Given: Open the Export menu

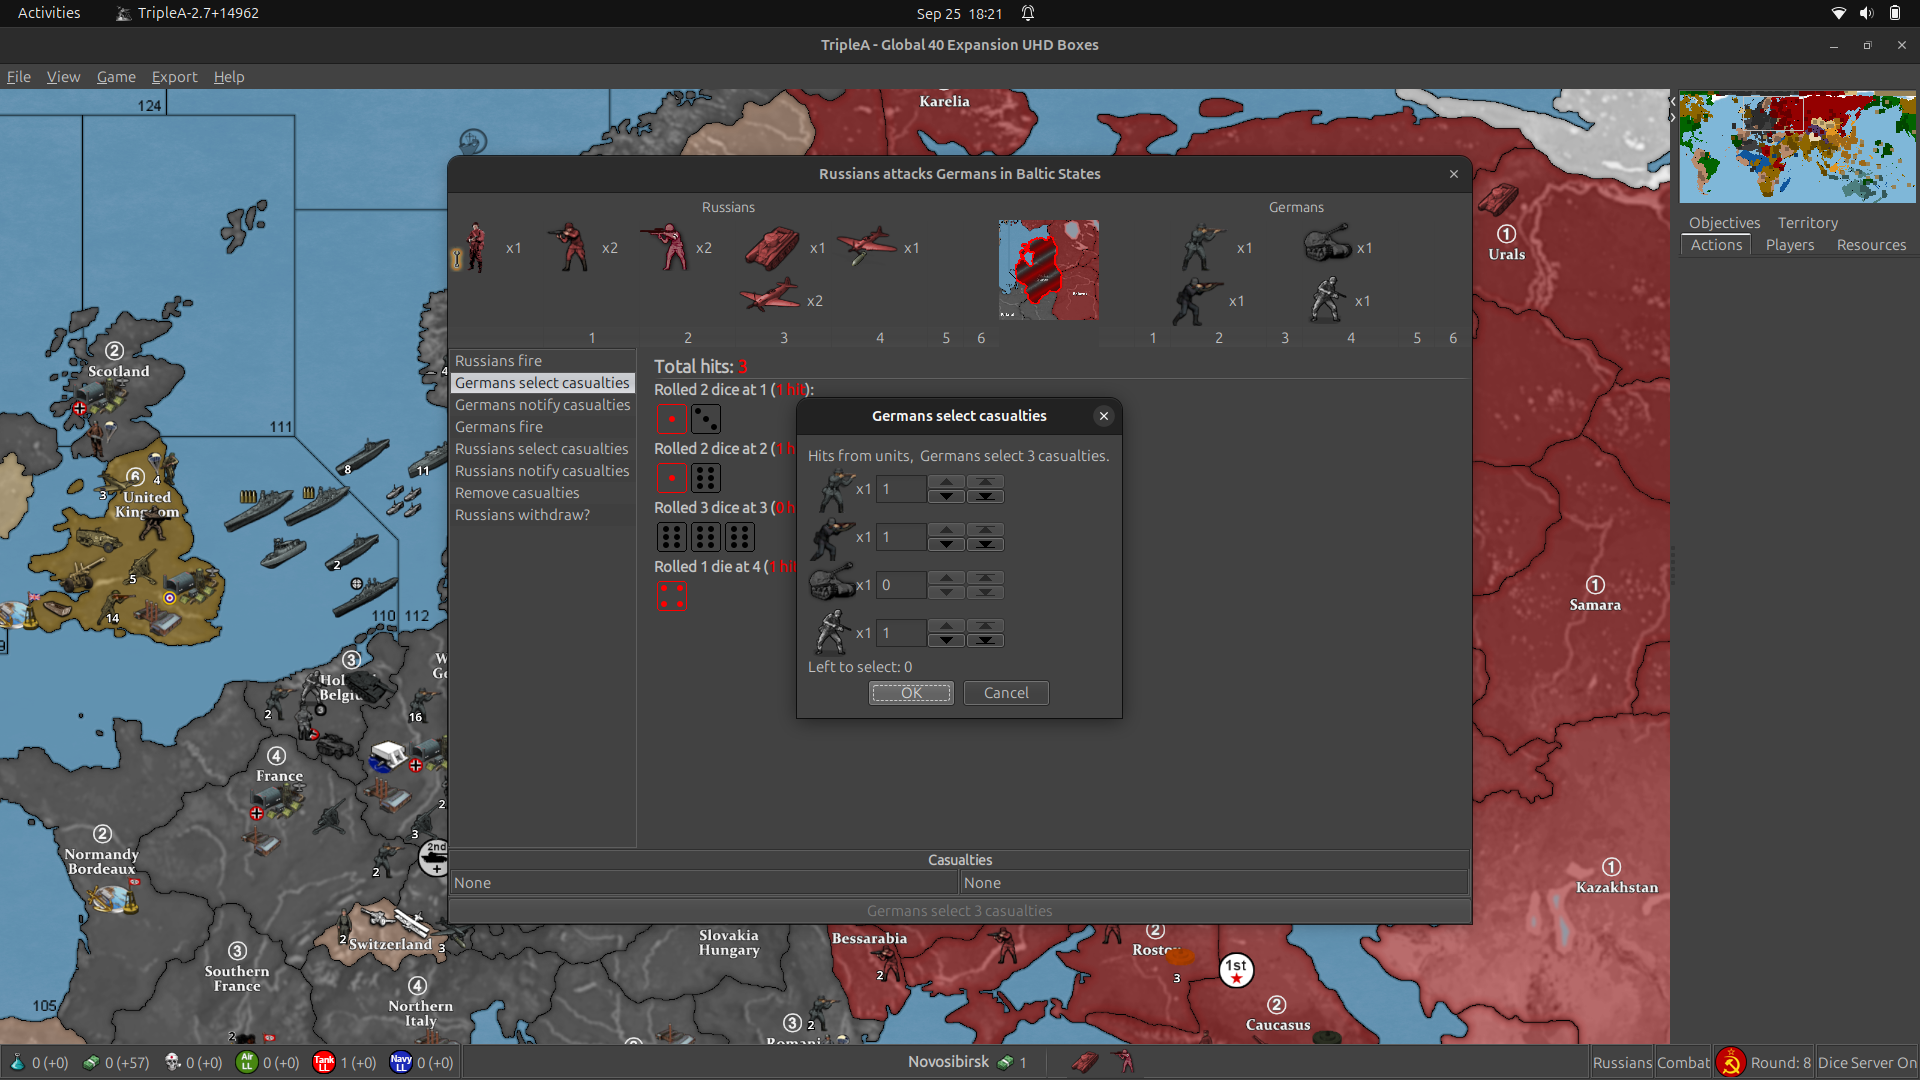Looking at the screenshot, I should click(x=175, y=77).
